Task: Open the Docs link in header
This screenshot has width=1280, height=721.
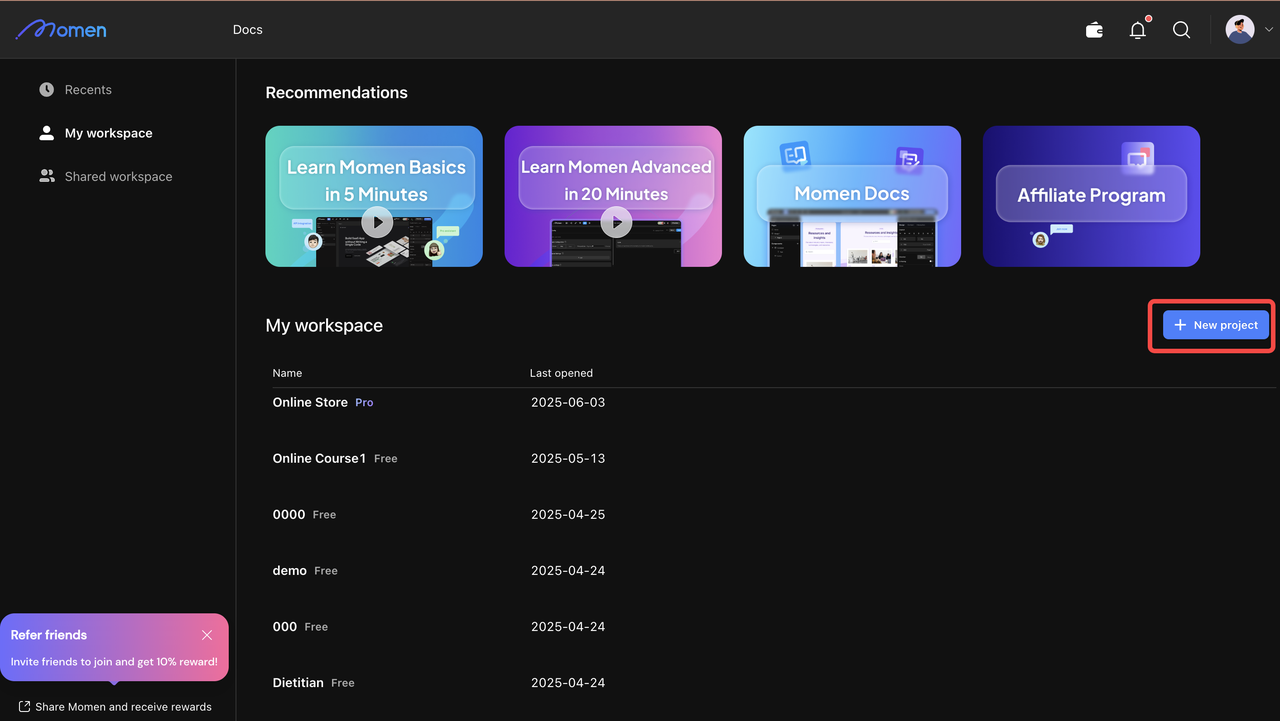Action: [248, 30]
